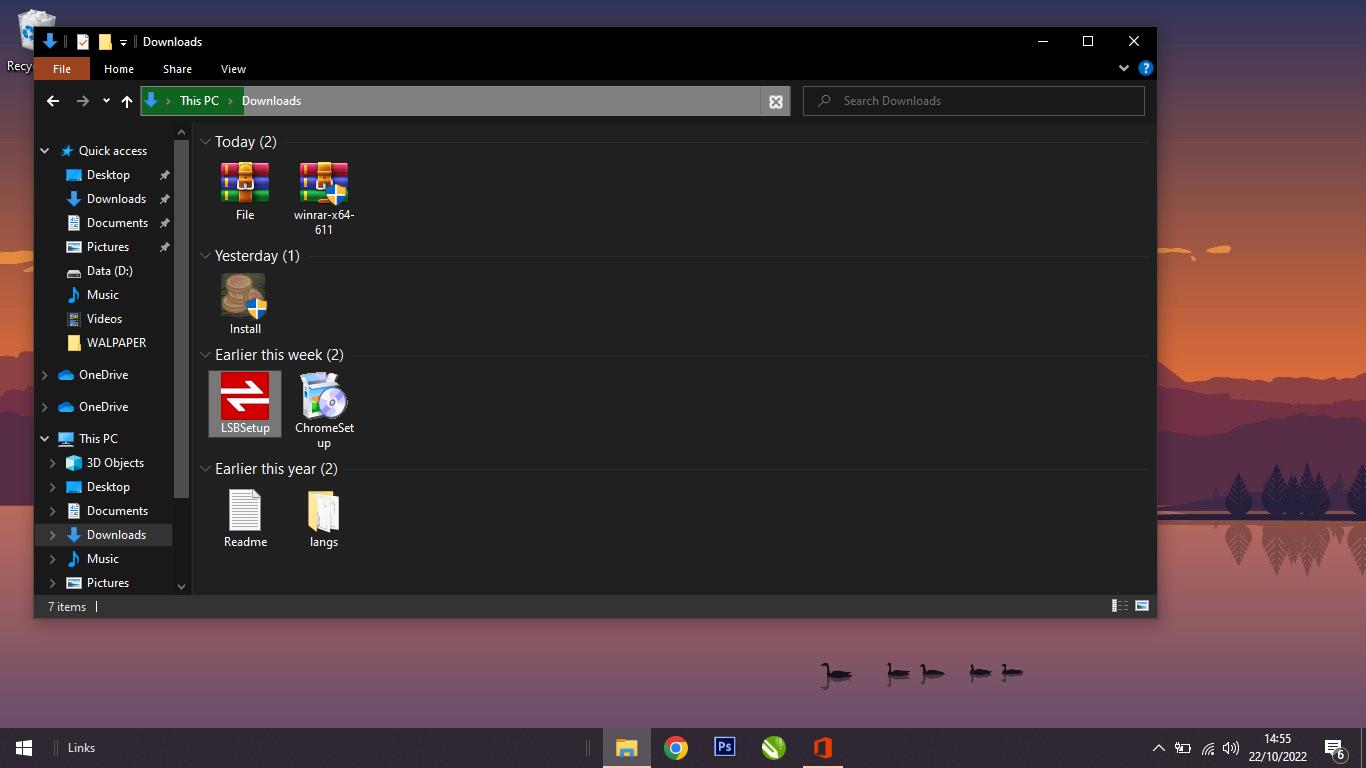The height and width of the screenshot is (768, 1366).
Task: Click This PC in the address bar
Action: click(x=199, y=101)
